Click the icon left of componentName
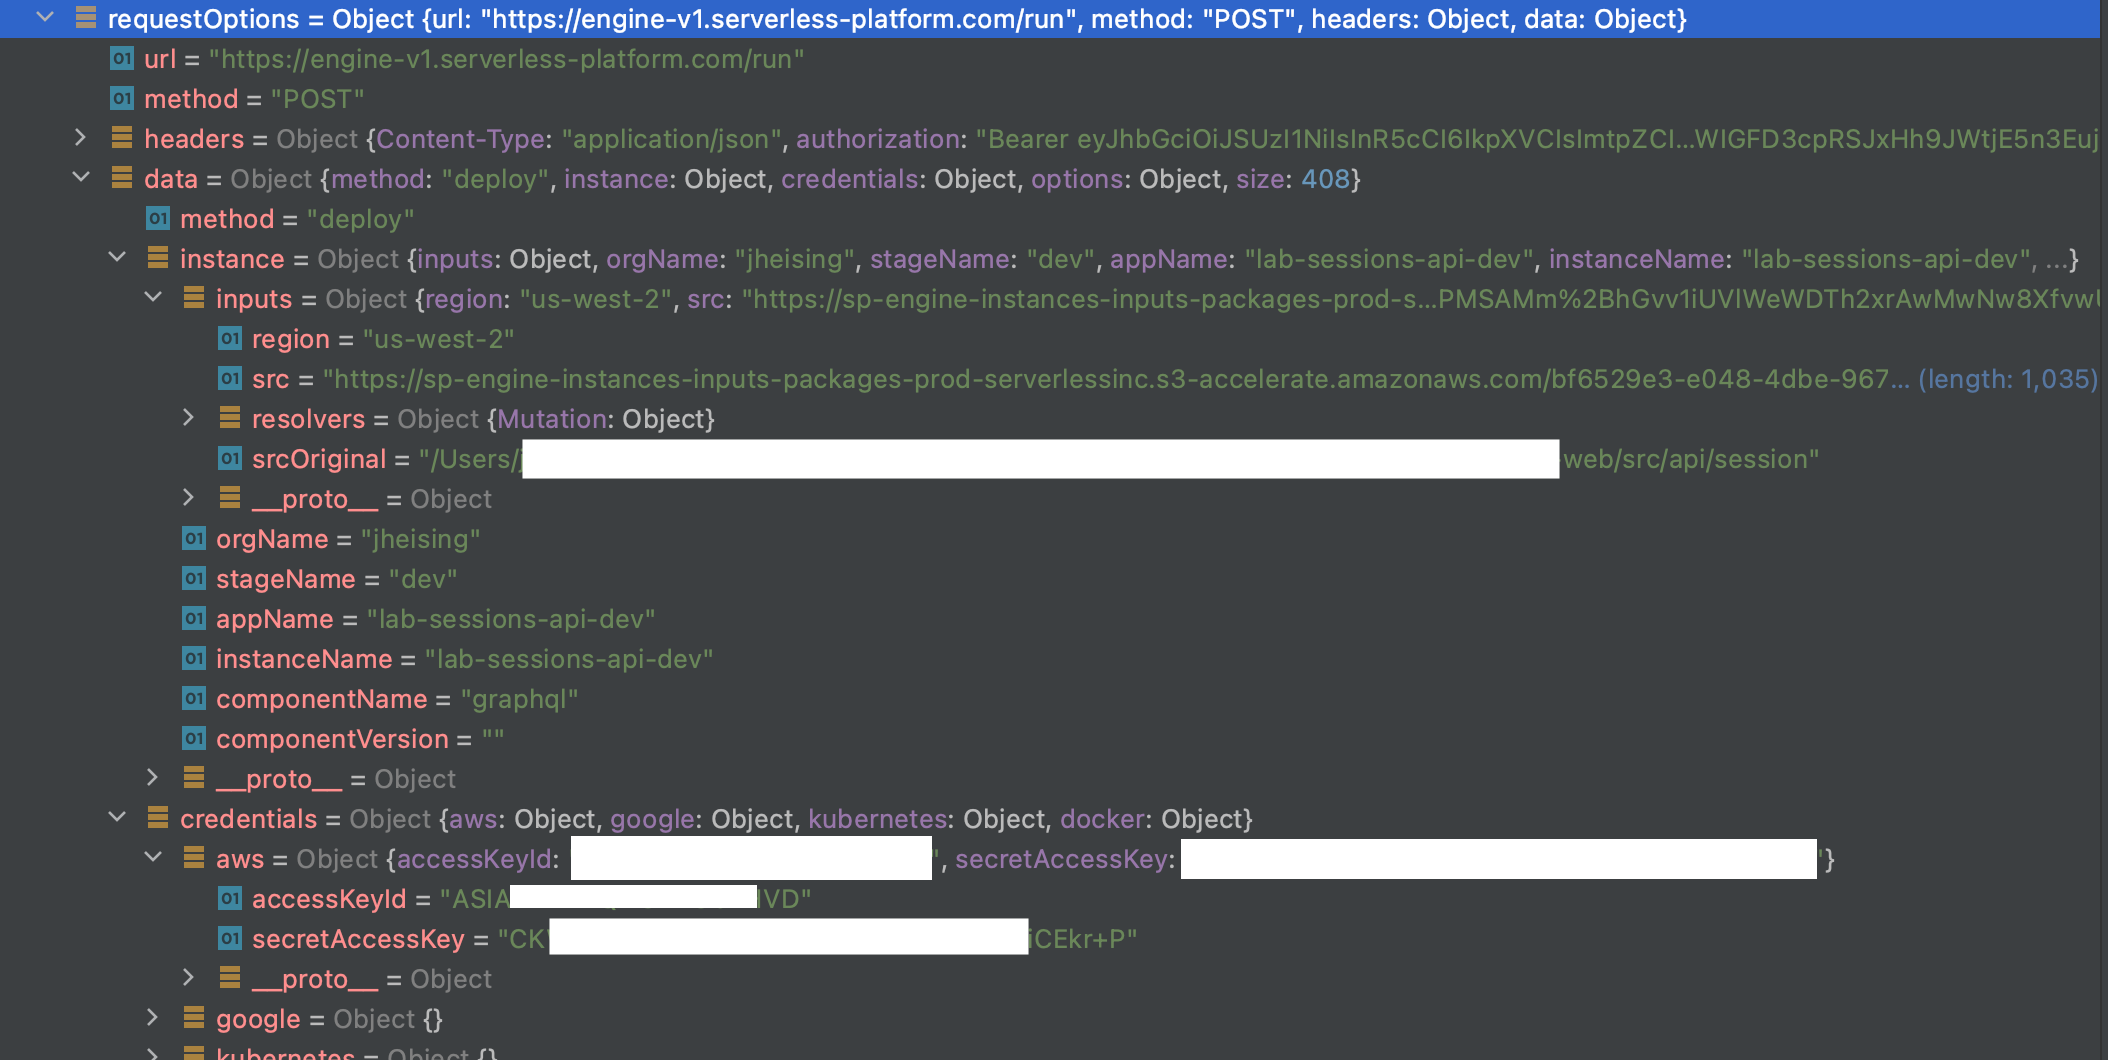 (193, 699)
